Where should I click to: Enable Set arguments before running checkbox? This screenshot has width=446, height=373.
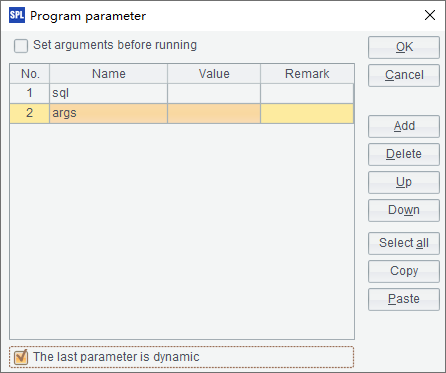point(21,46)
